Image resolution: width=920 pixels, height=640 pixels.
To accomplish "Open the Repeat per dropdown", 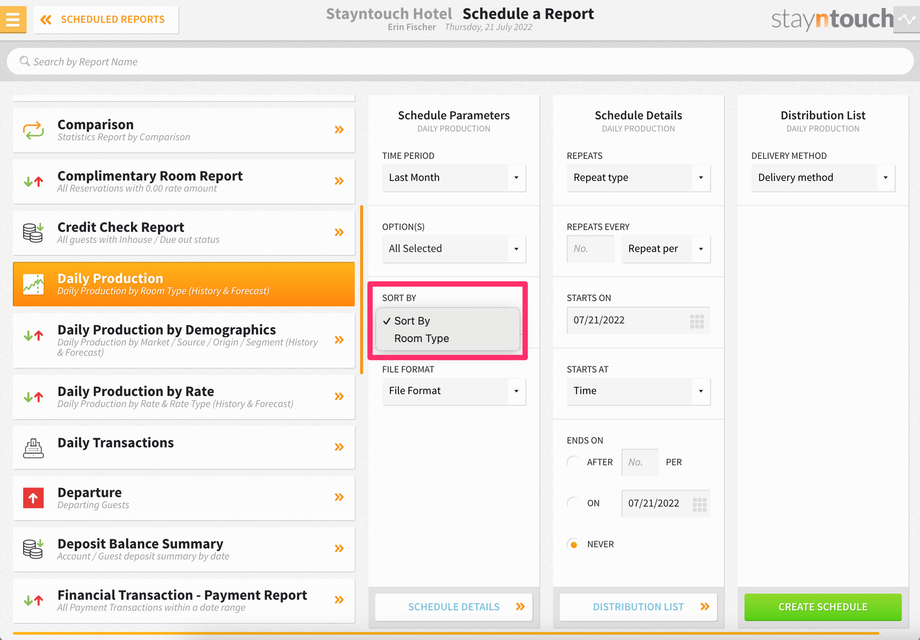I will 666,249.
